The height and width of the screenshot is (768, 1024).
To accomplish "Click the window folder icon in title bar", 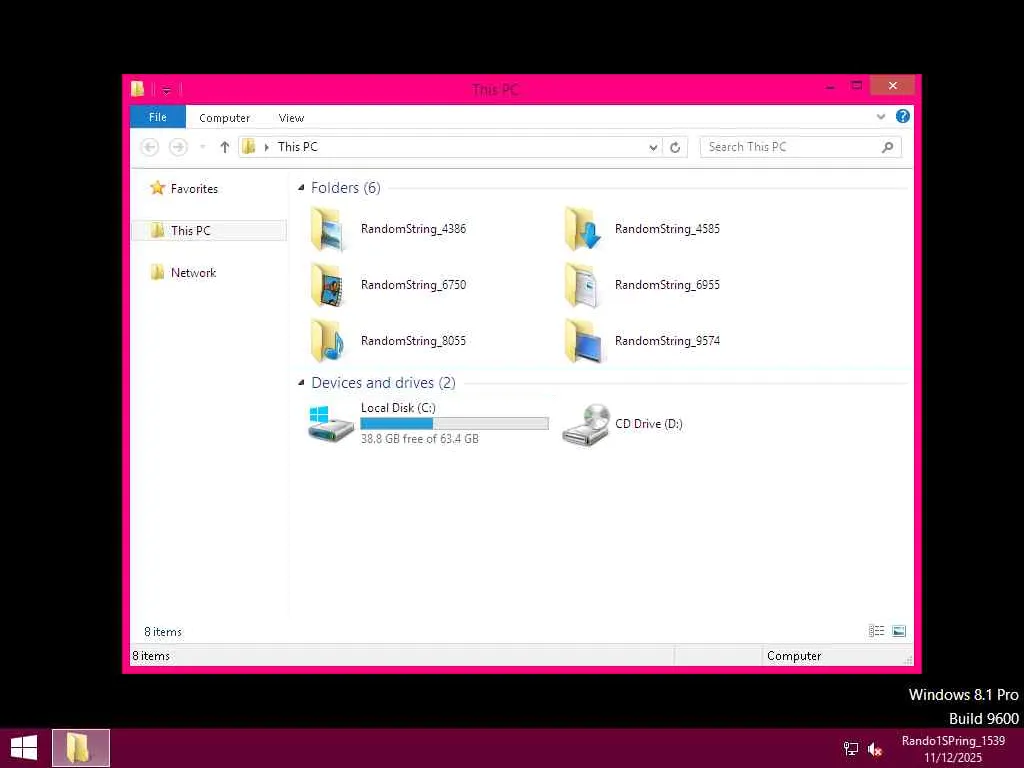I will pyautogui.click(x=137, y=89).
